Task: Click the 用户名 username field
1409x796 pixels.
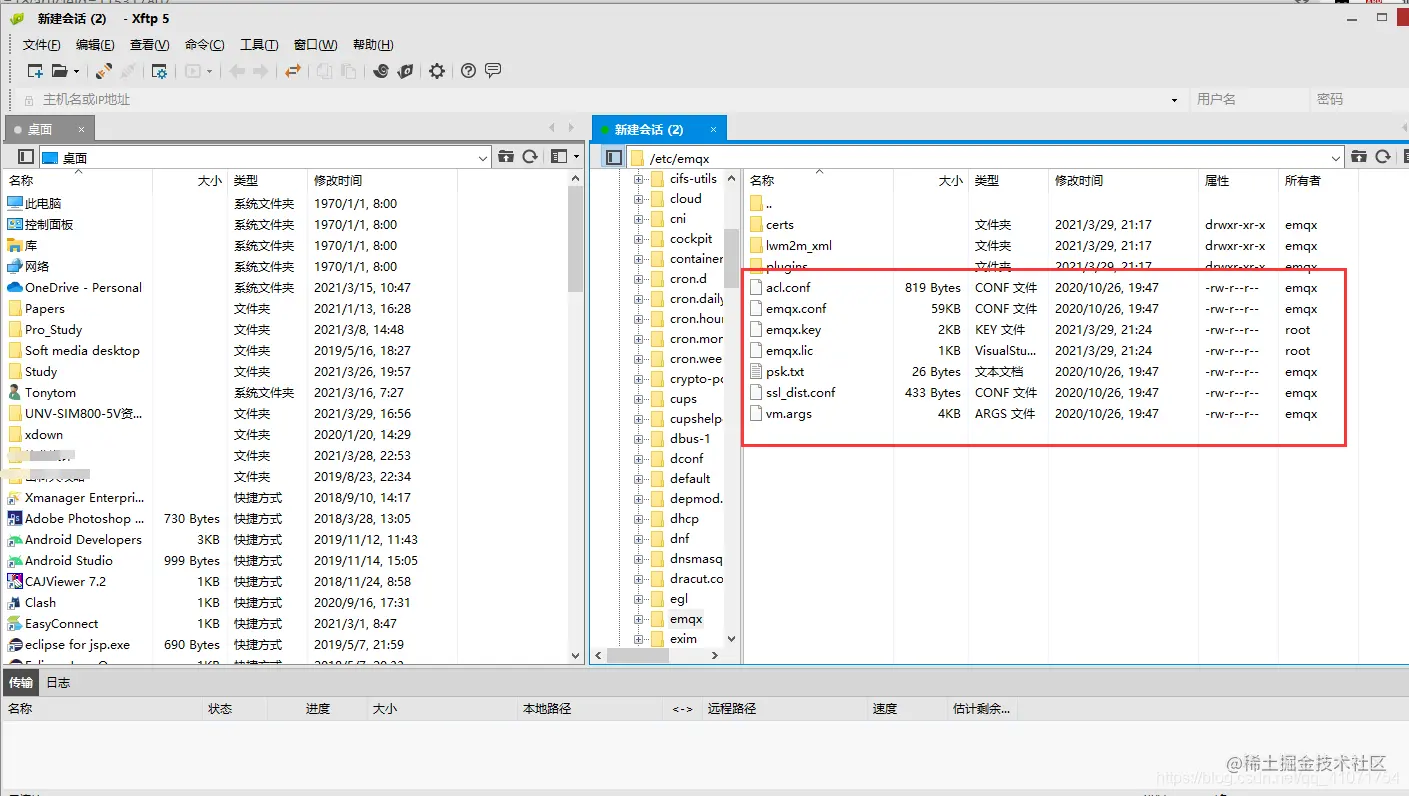Action: tap(1248, 100)
